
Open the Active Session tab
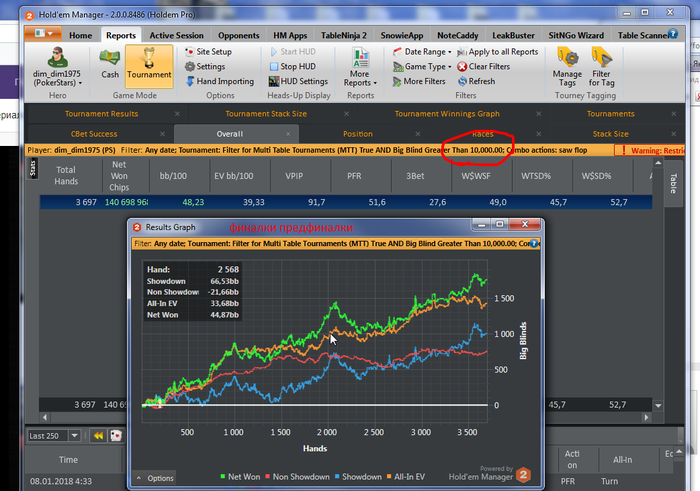tap(176, 35)
